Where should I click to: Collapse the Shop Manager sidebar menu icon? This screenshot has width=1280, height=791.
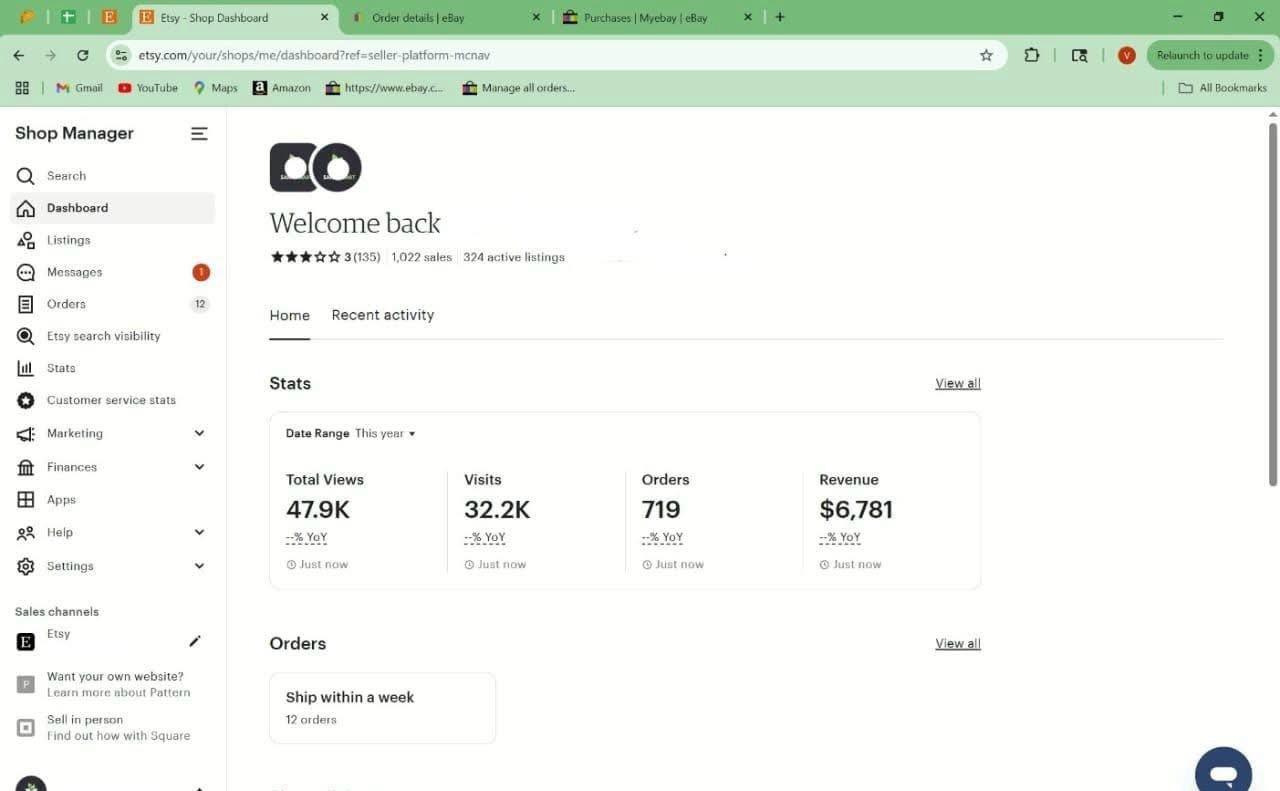pyautogui.click(x=199, y=134)
